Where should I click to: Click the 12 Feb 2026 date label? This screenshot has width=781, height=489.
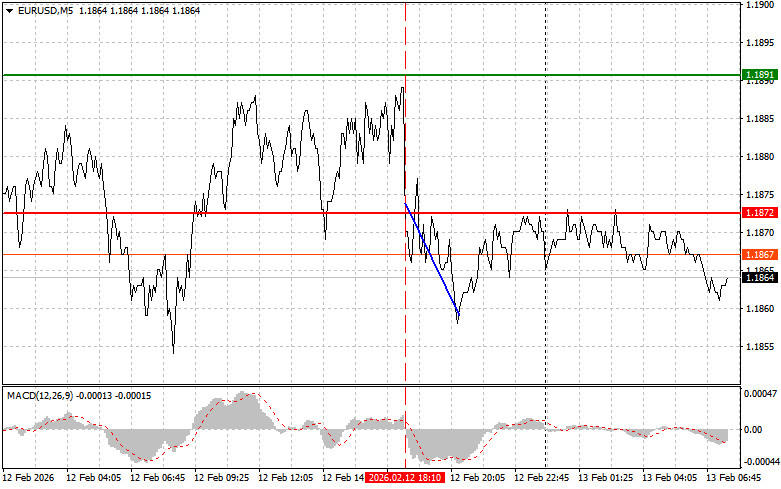click(28, 478)
